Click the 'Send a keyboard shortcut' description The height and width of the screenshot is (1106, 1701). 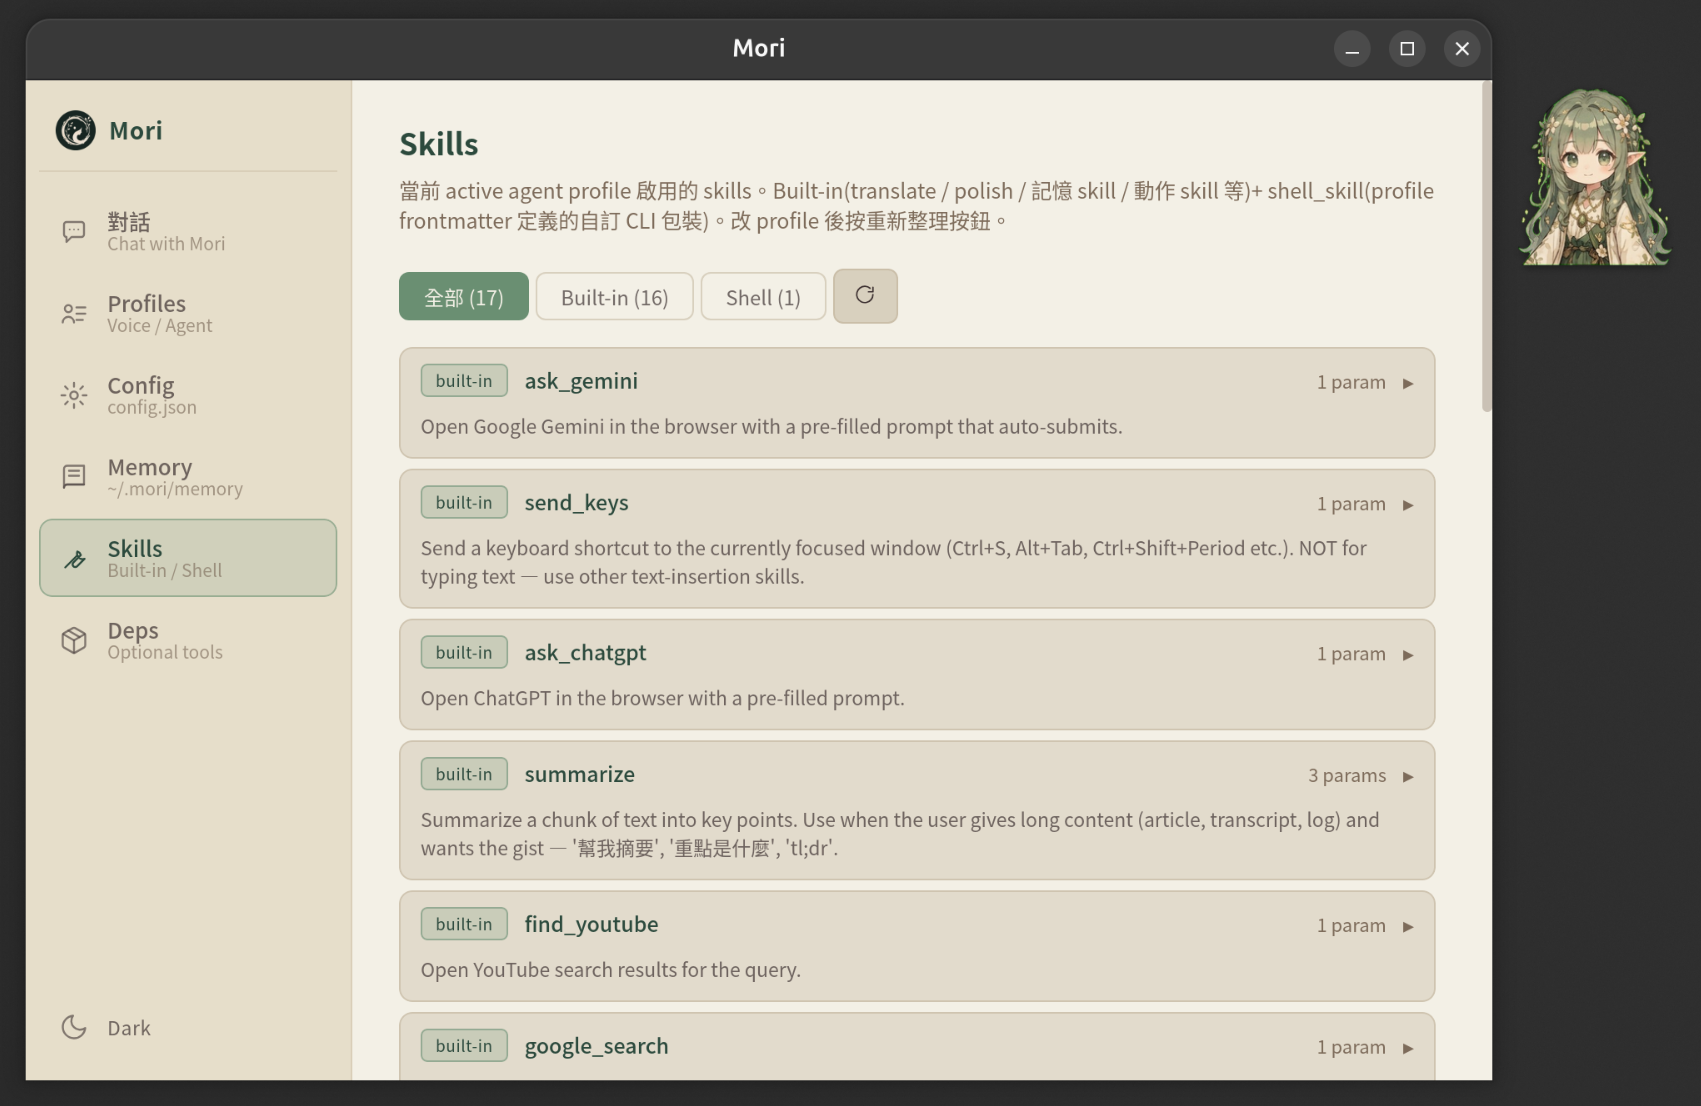coord(893,562)
